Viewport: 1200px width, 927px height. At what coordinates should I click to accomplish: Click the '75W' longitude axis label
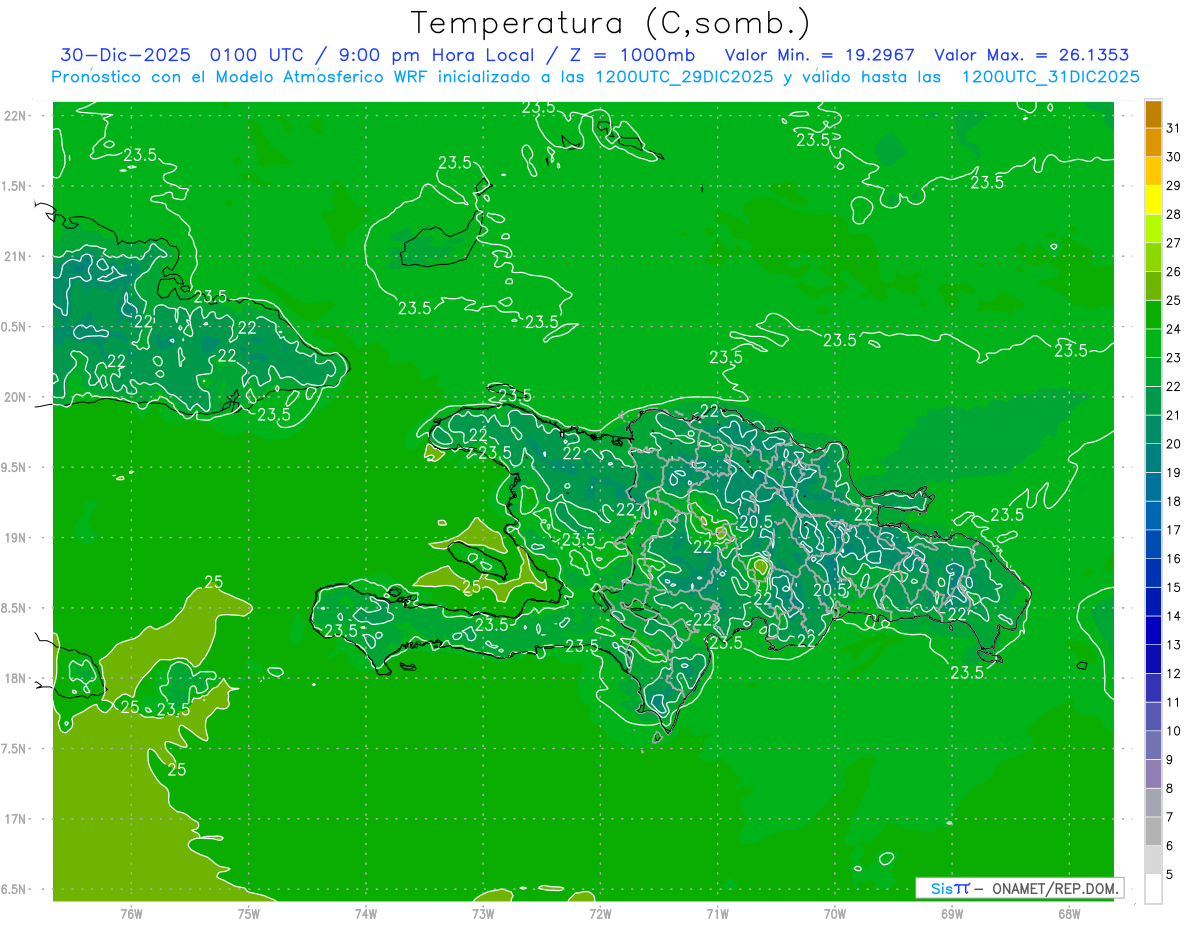pyautogui.click(x=249, y=914)
